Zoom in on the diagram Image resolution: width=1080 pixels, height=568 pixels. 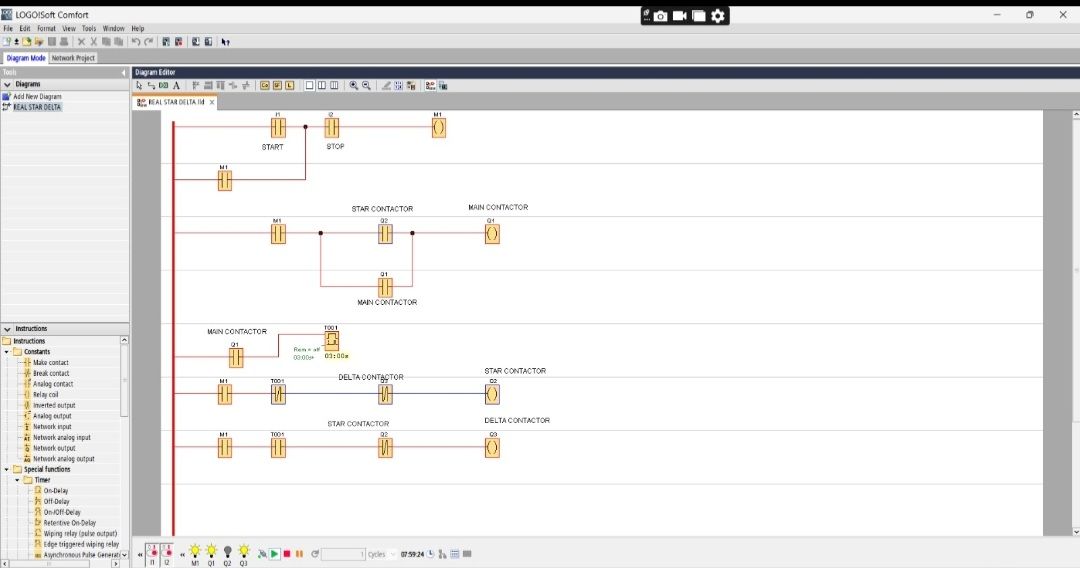click(353, 85)
